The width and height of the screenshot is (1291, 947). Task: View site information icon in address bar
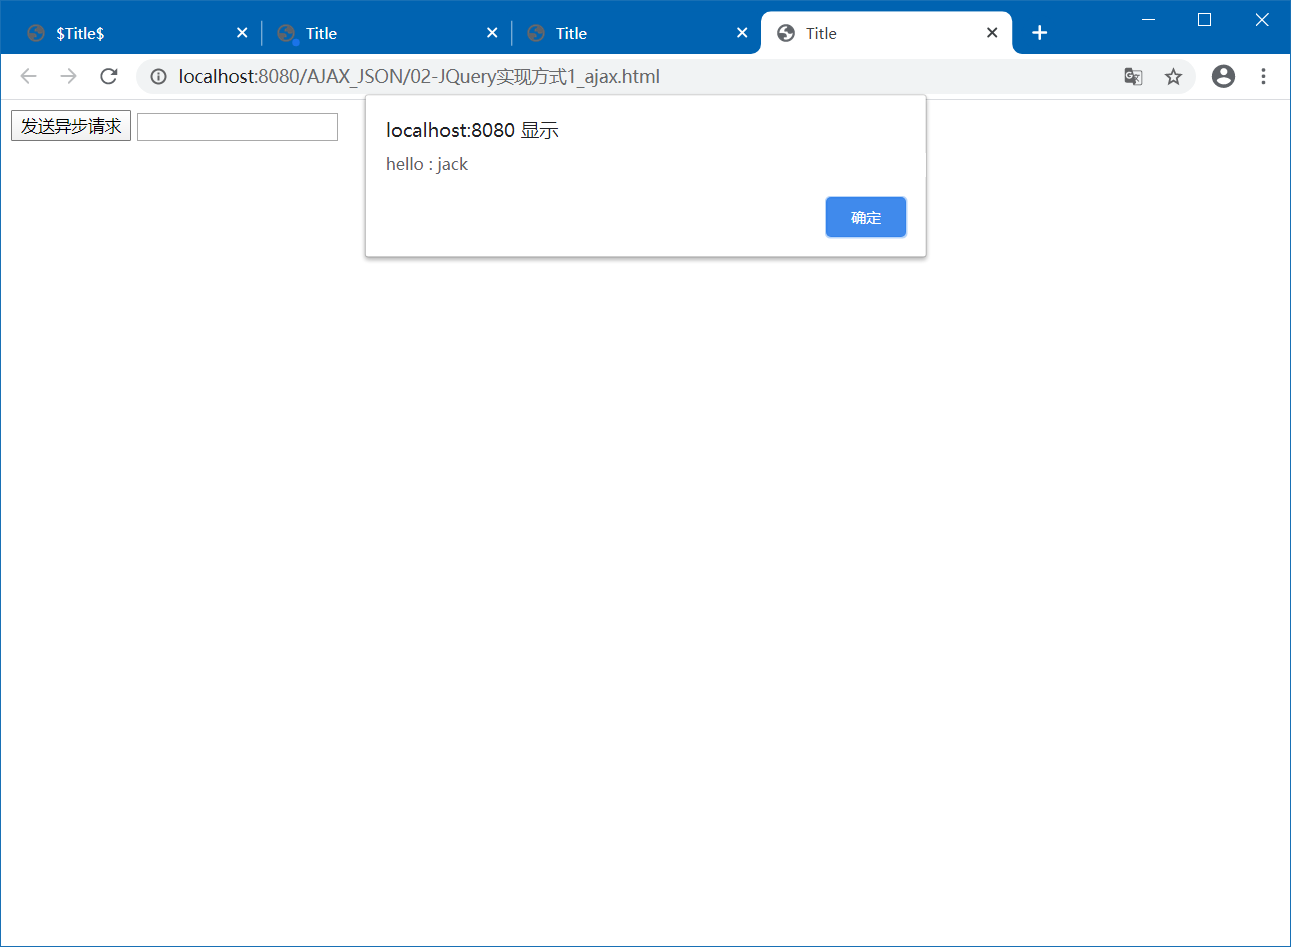[158, 77]
